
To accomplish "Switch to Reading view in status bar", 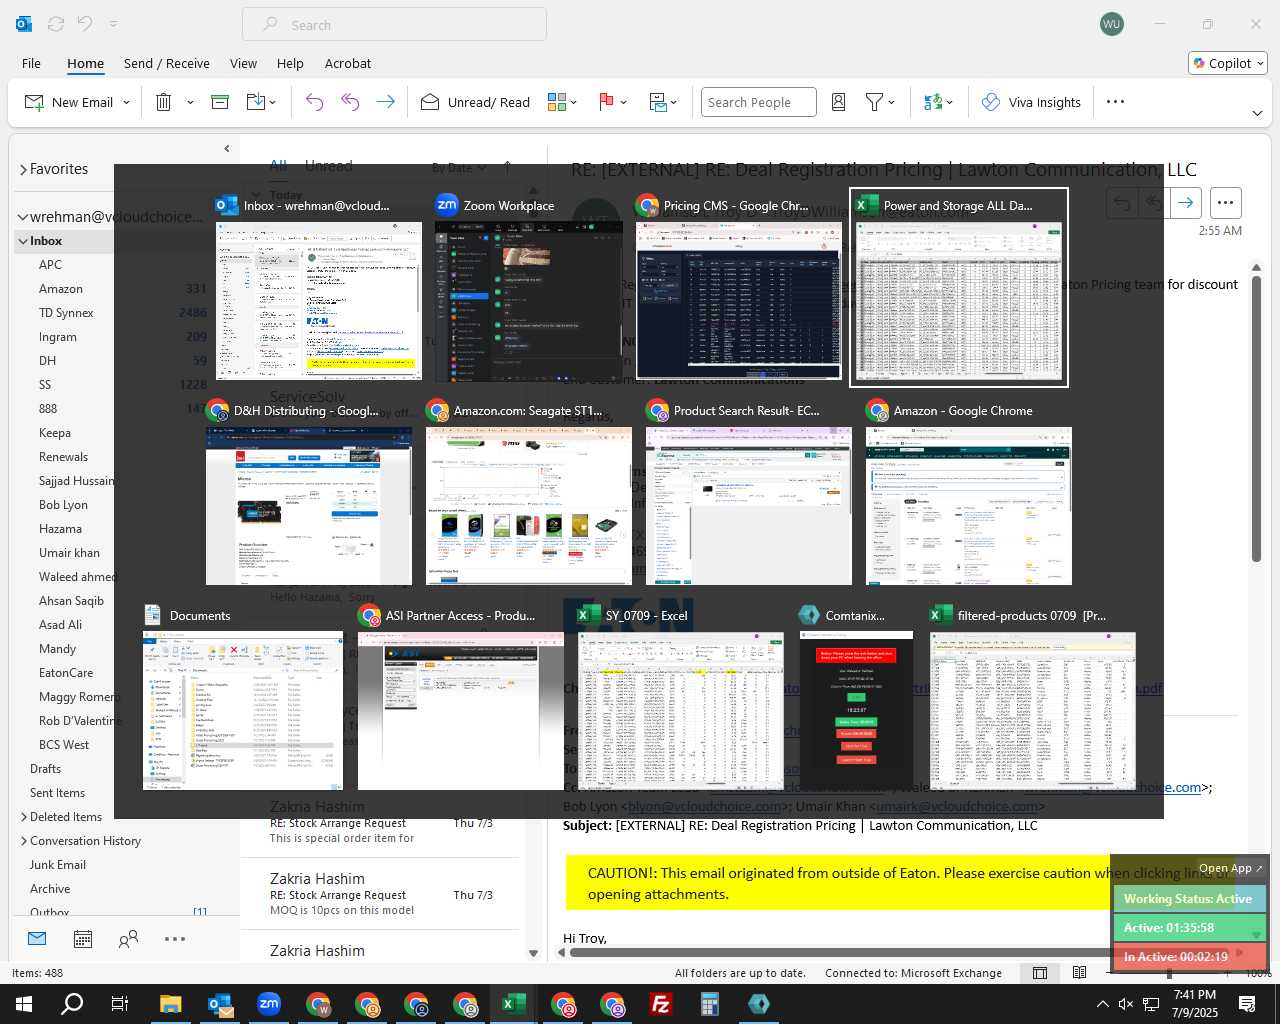I will [1079, 973].
